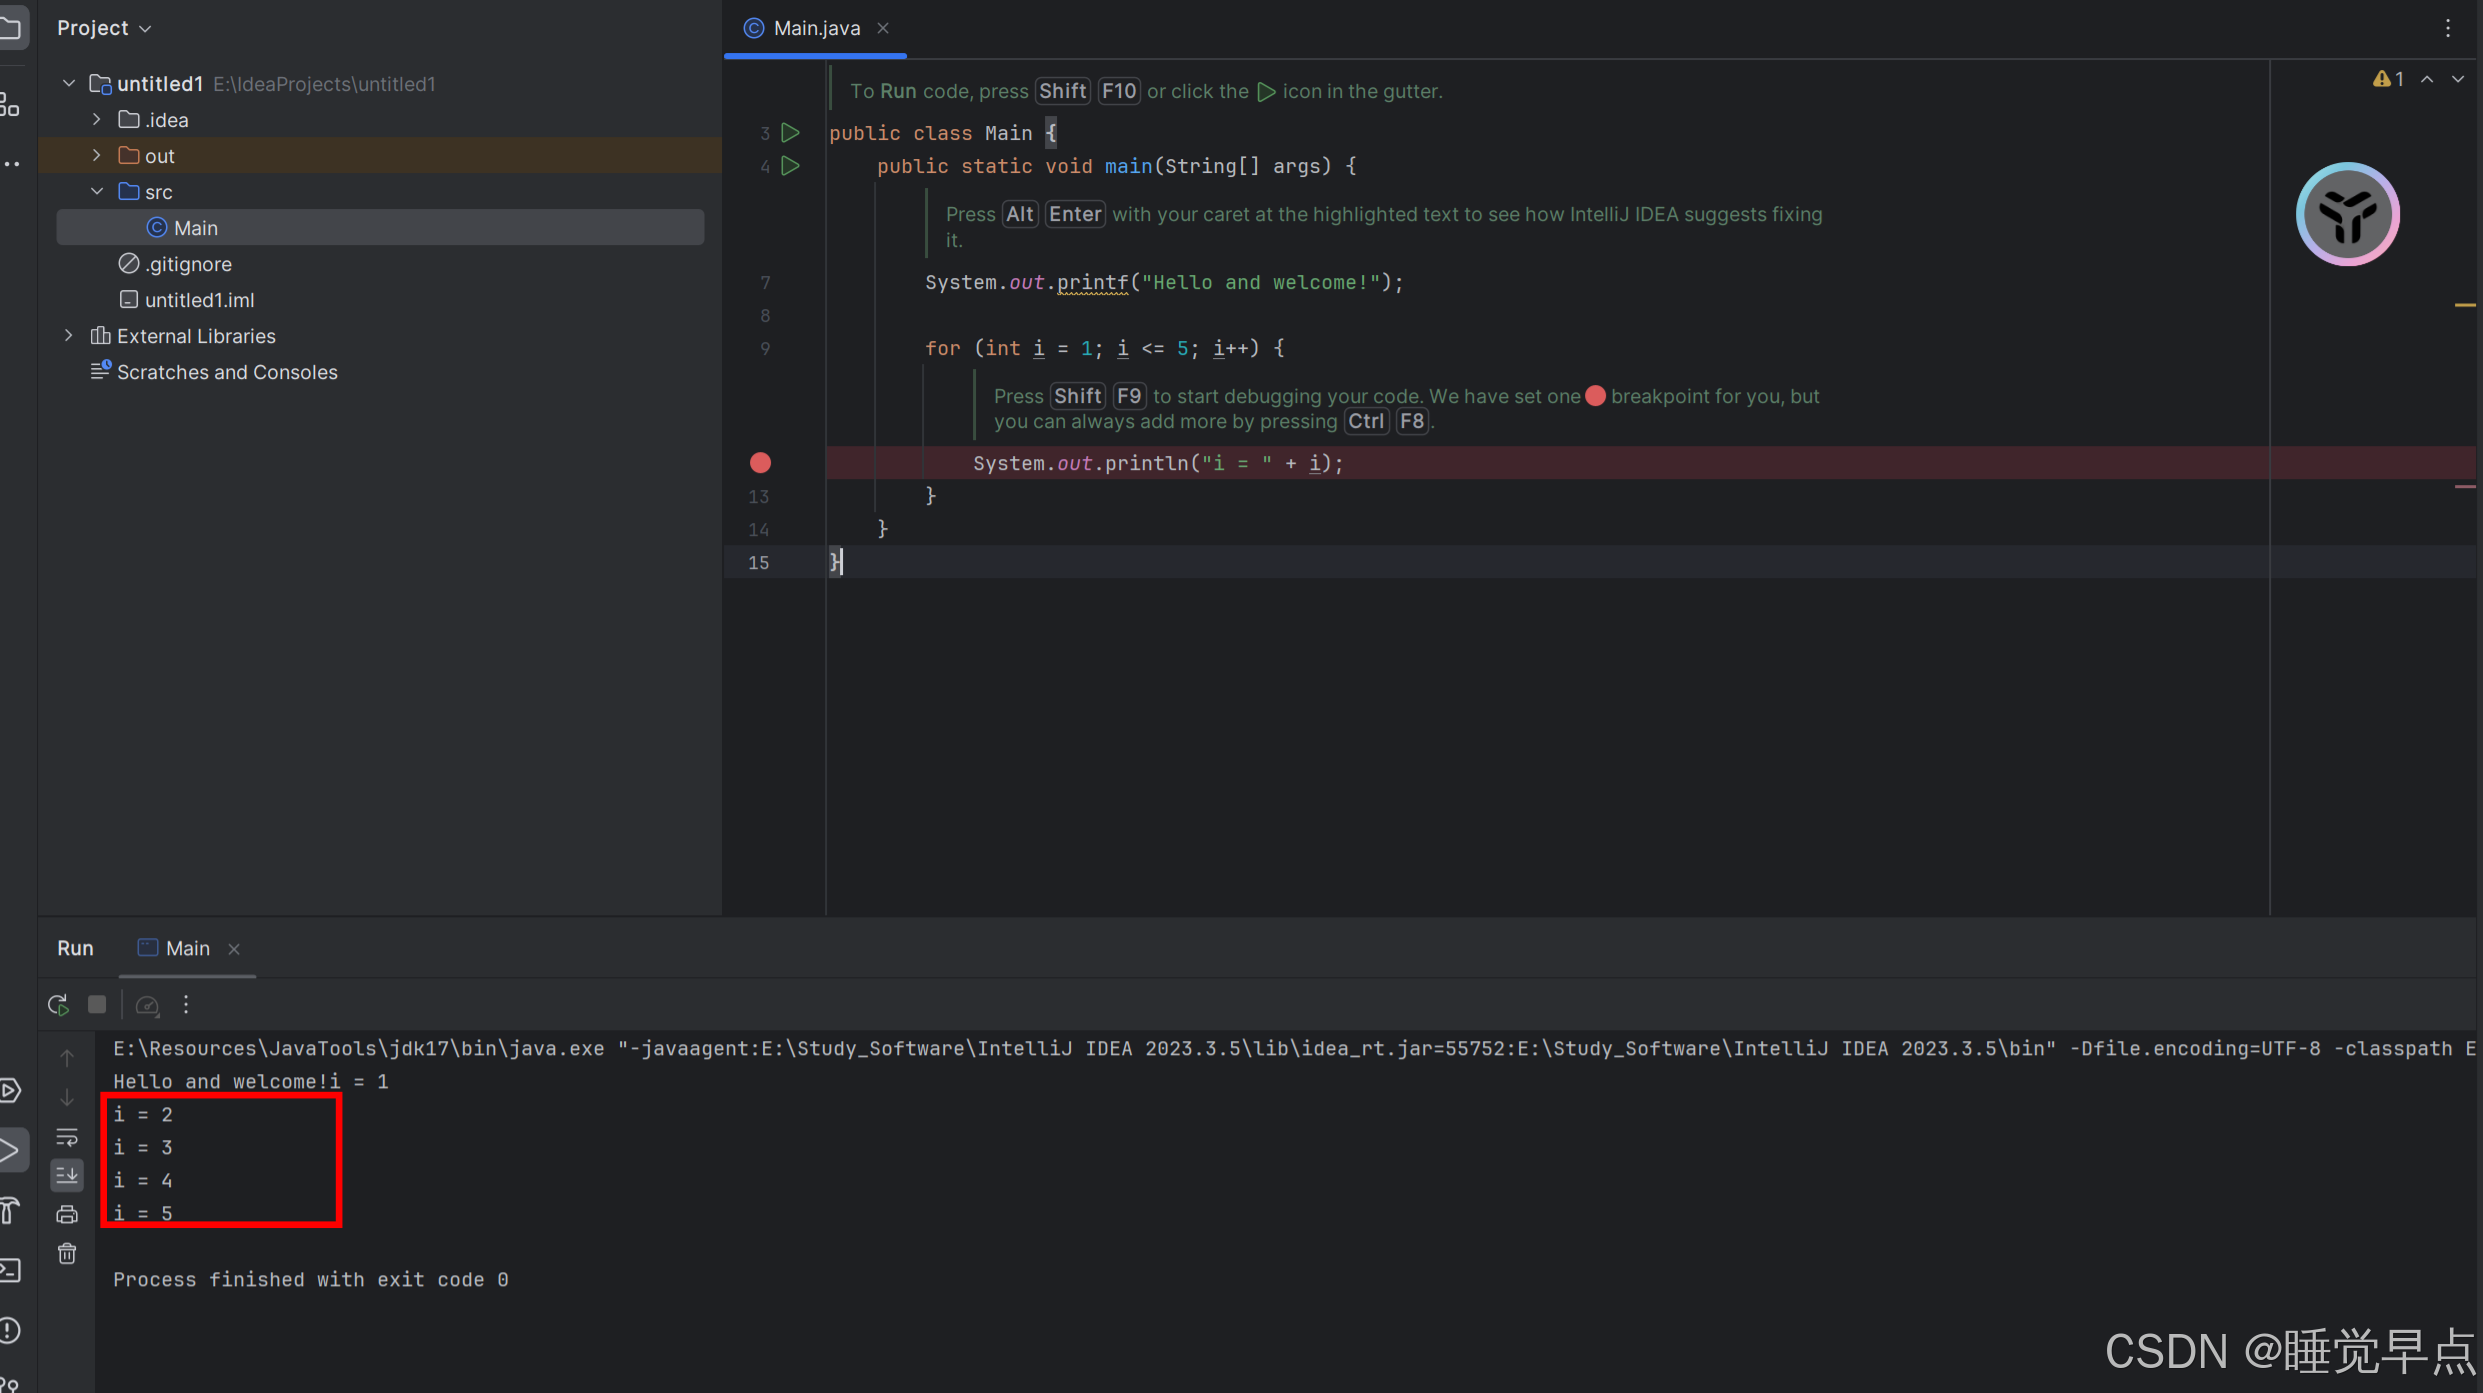The image size is (2483, 1393).
Task: Select the Main run tab
Action: 186,948
